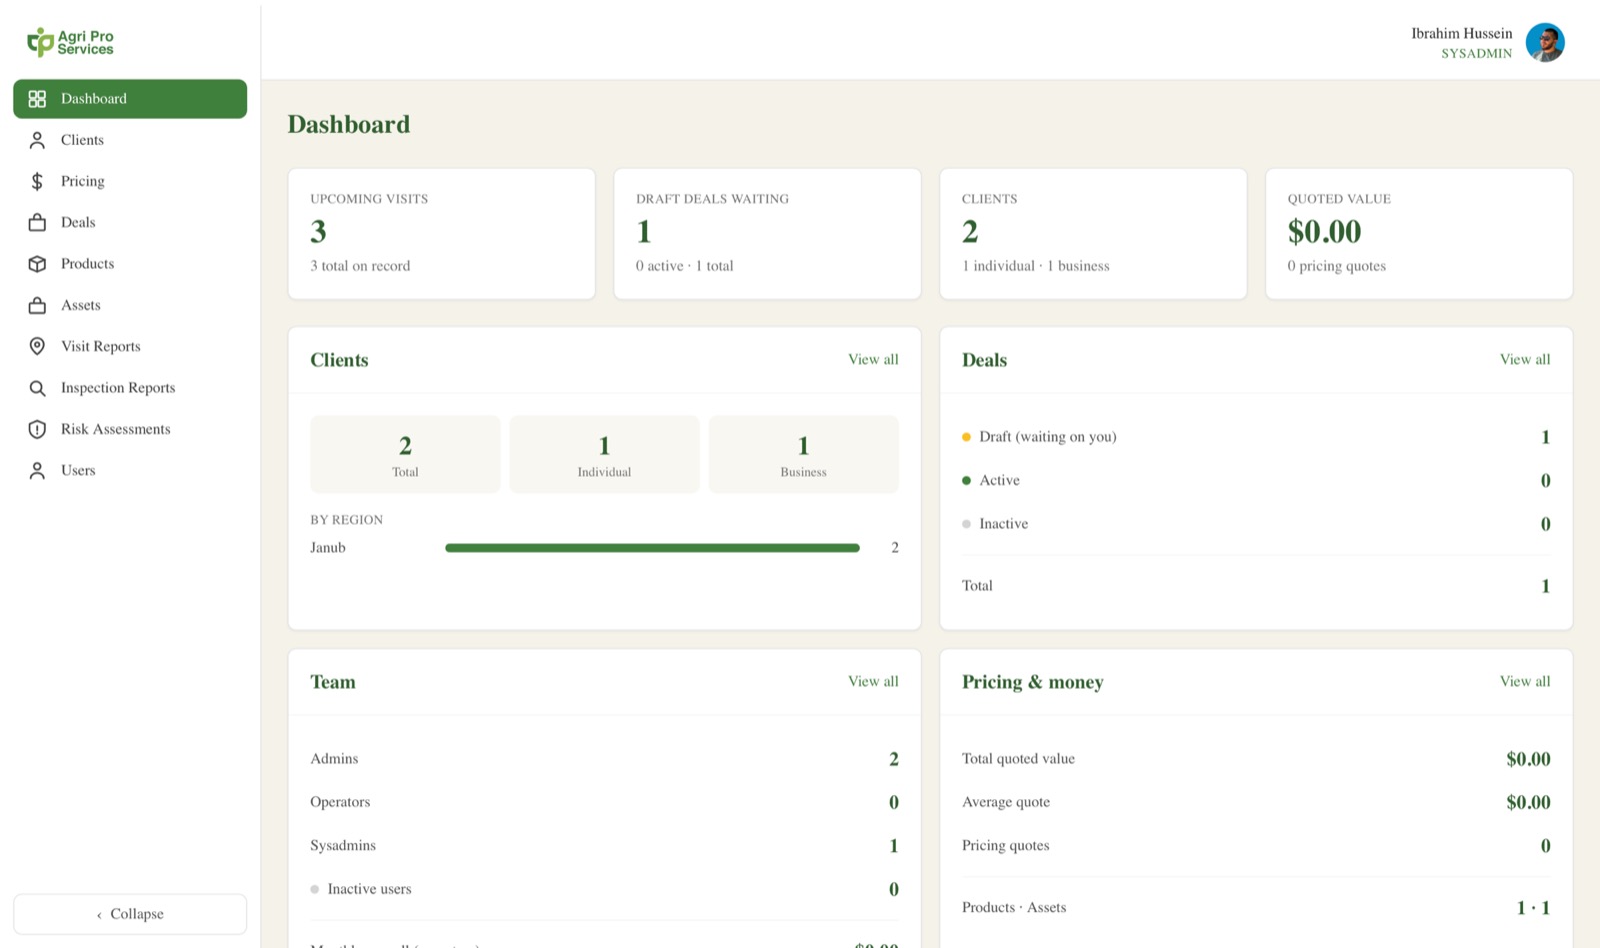Click the SYSADMIN role label
The height and width of the screenshot is (948, 1600).
click(1476, 54)
